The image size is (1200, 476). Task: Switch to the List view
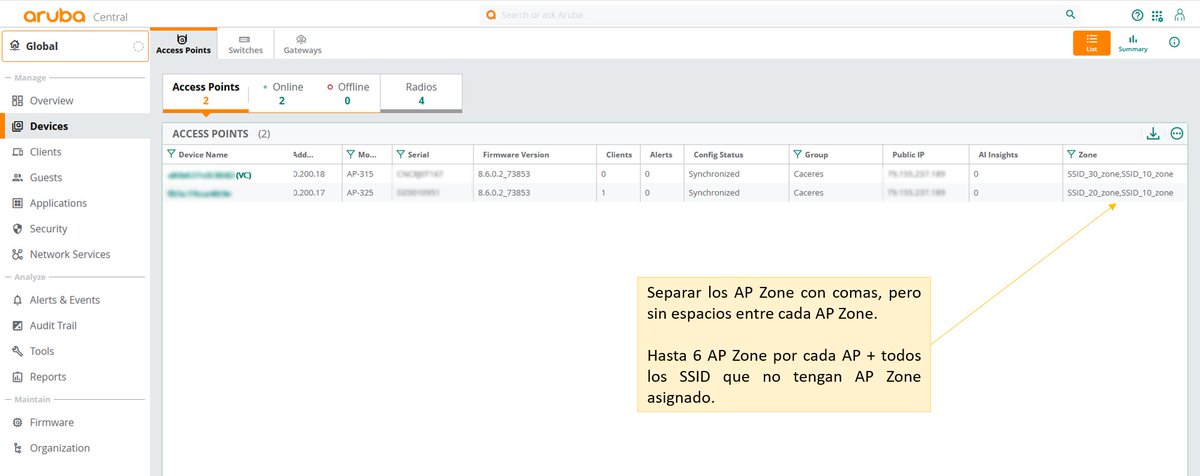[1092, 43]
